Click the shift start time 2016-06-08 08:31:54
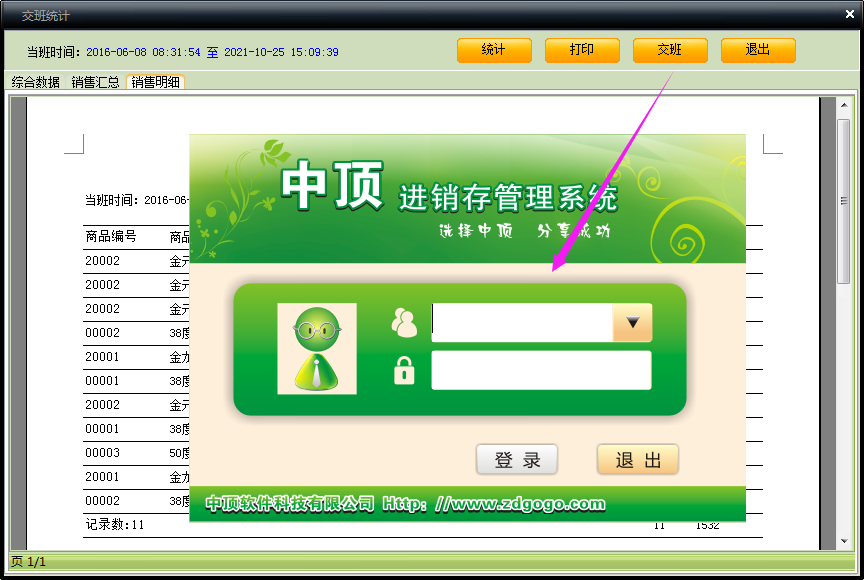This screenshot has width=864, height=580. coord(143,52)
